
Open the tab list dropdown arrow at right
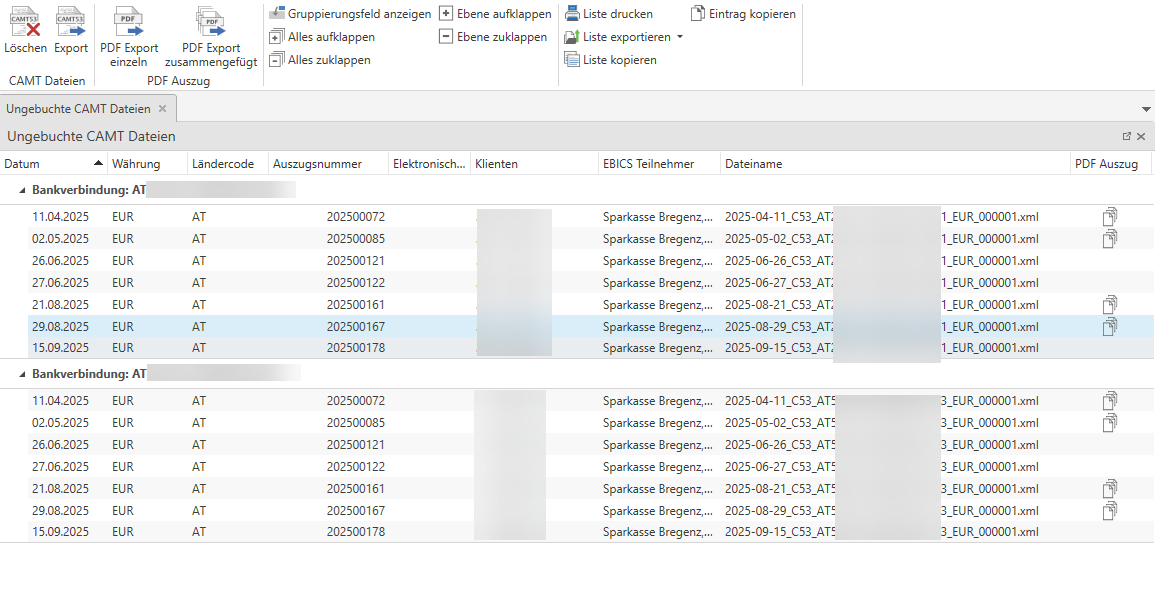tap(1145, 108)
